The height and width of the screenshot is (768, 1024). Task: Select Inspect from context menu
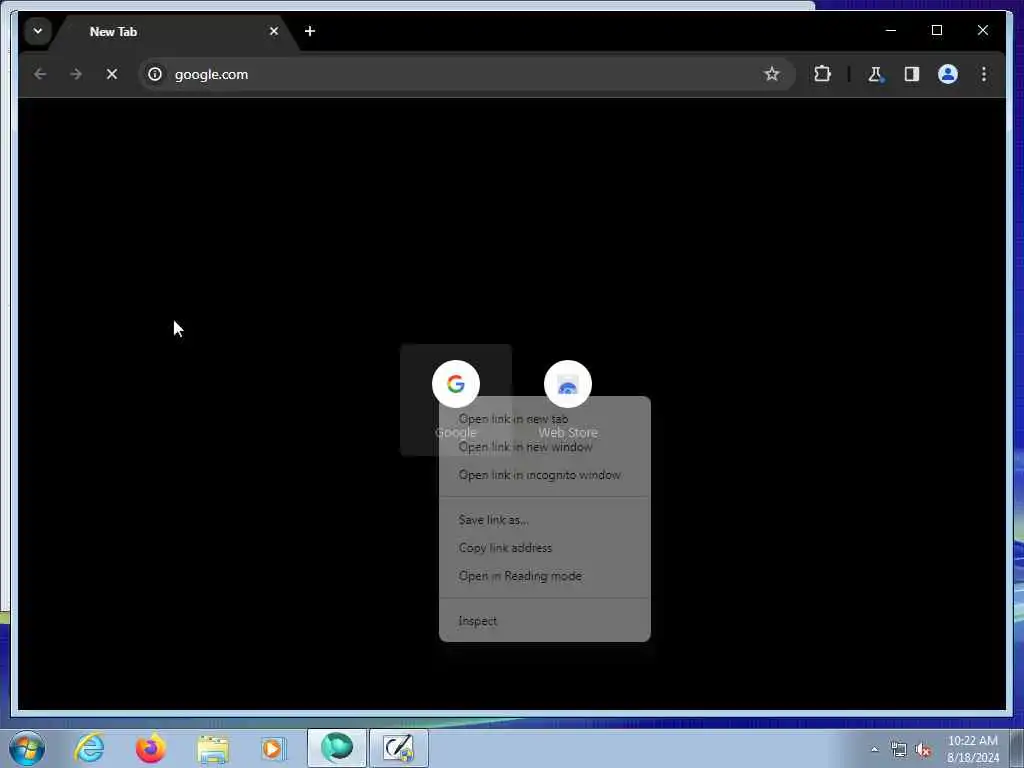545,621
